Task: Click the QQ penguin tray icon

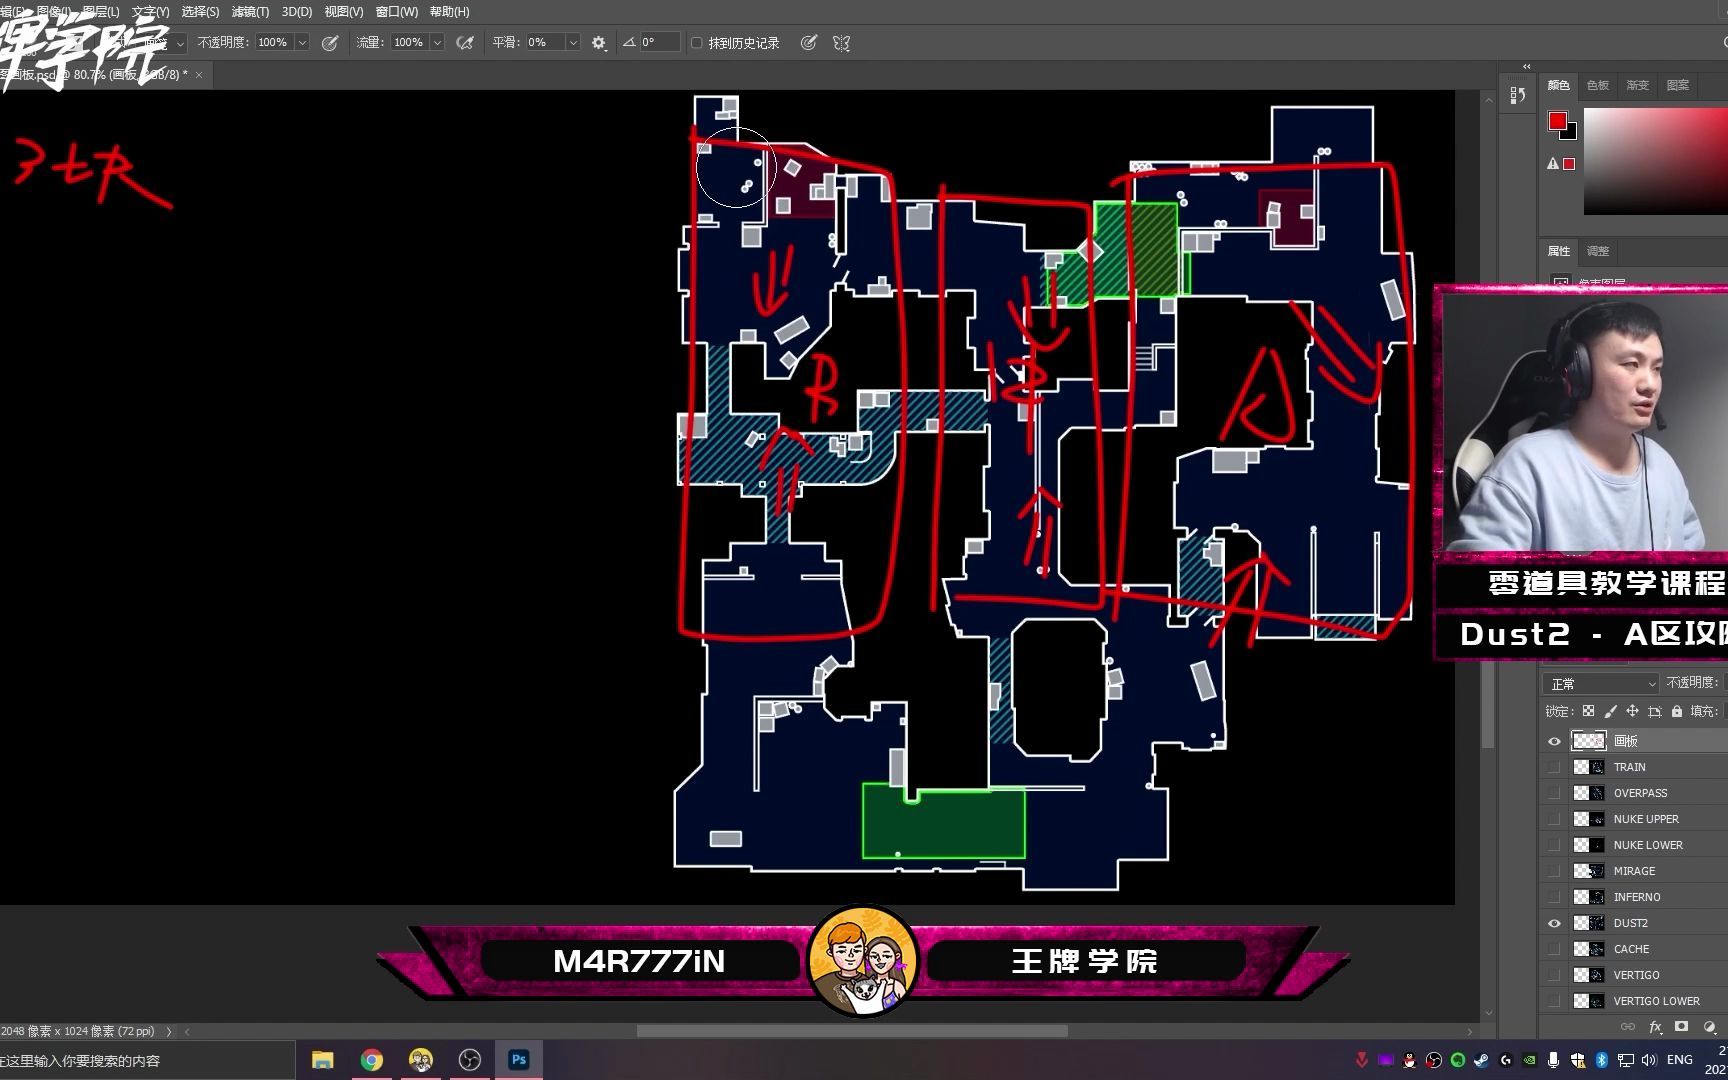Action: coord(1409,1060)
